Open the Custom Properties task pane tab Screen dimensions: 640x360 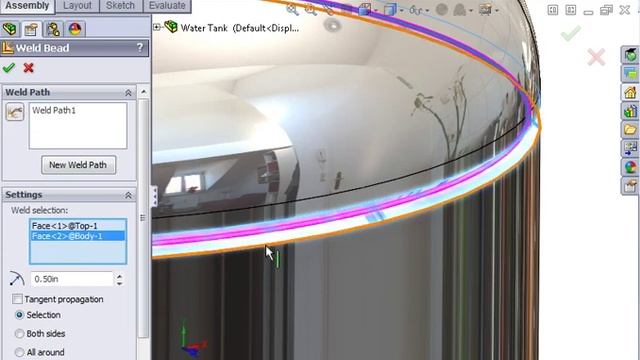(630, 186)
